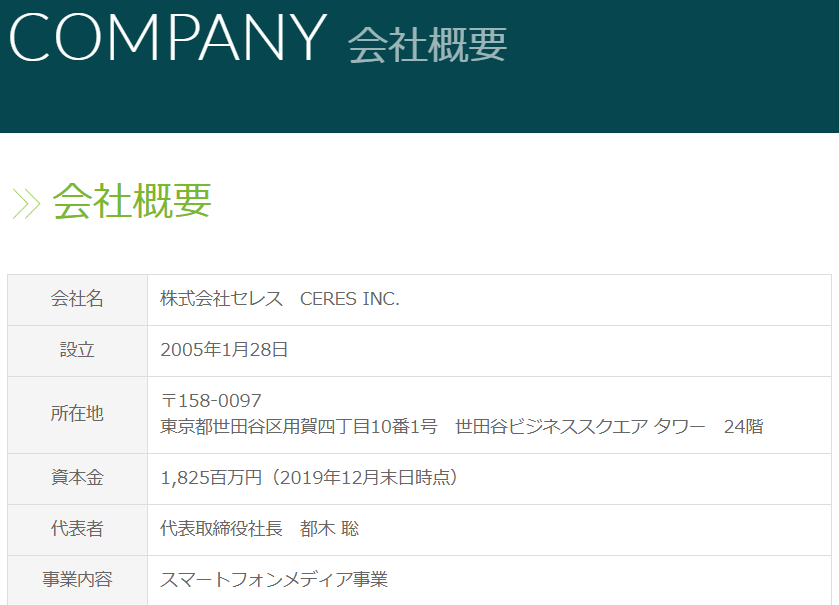This screenshot has width=839, height=605.
Task: Click the postal code 〒158-0097
Action: point(211,401)
